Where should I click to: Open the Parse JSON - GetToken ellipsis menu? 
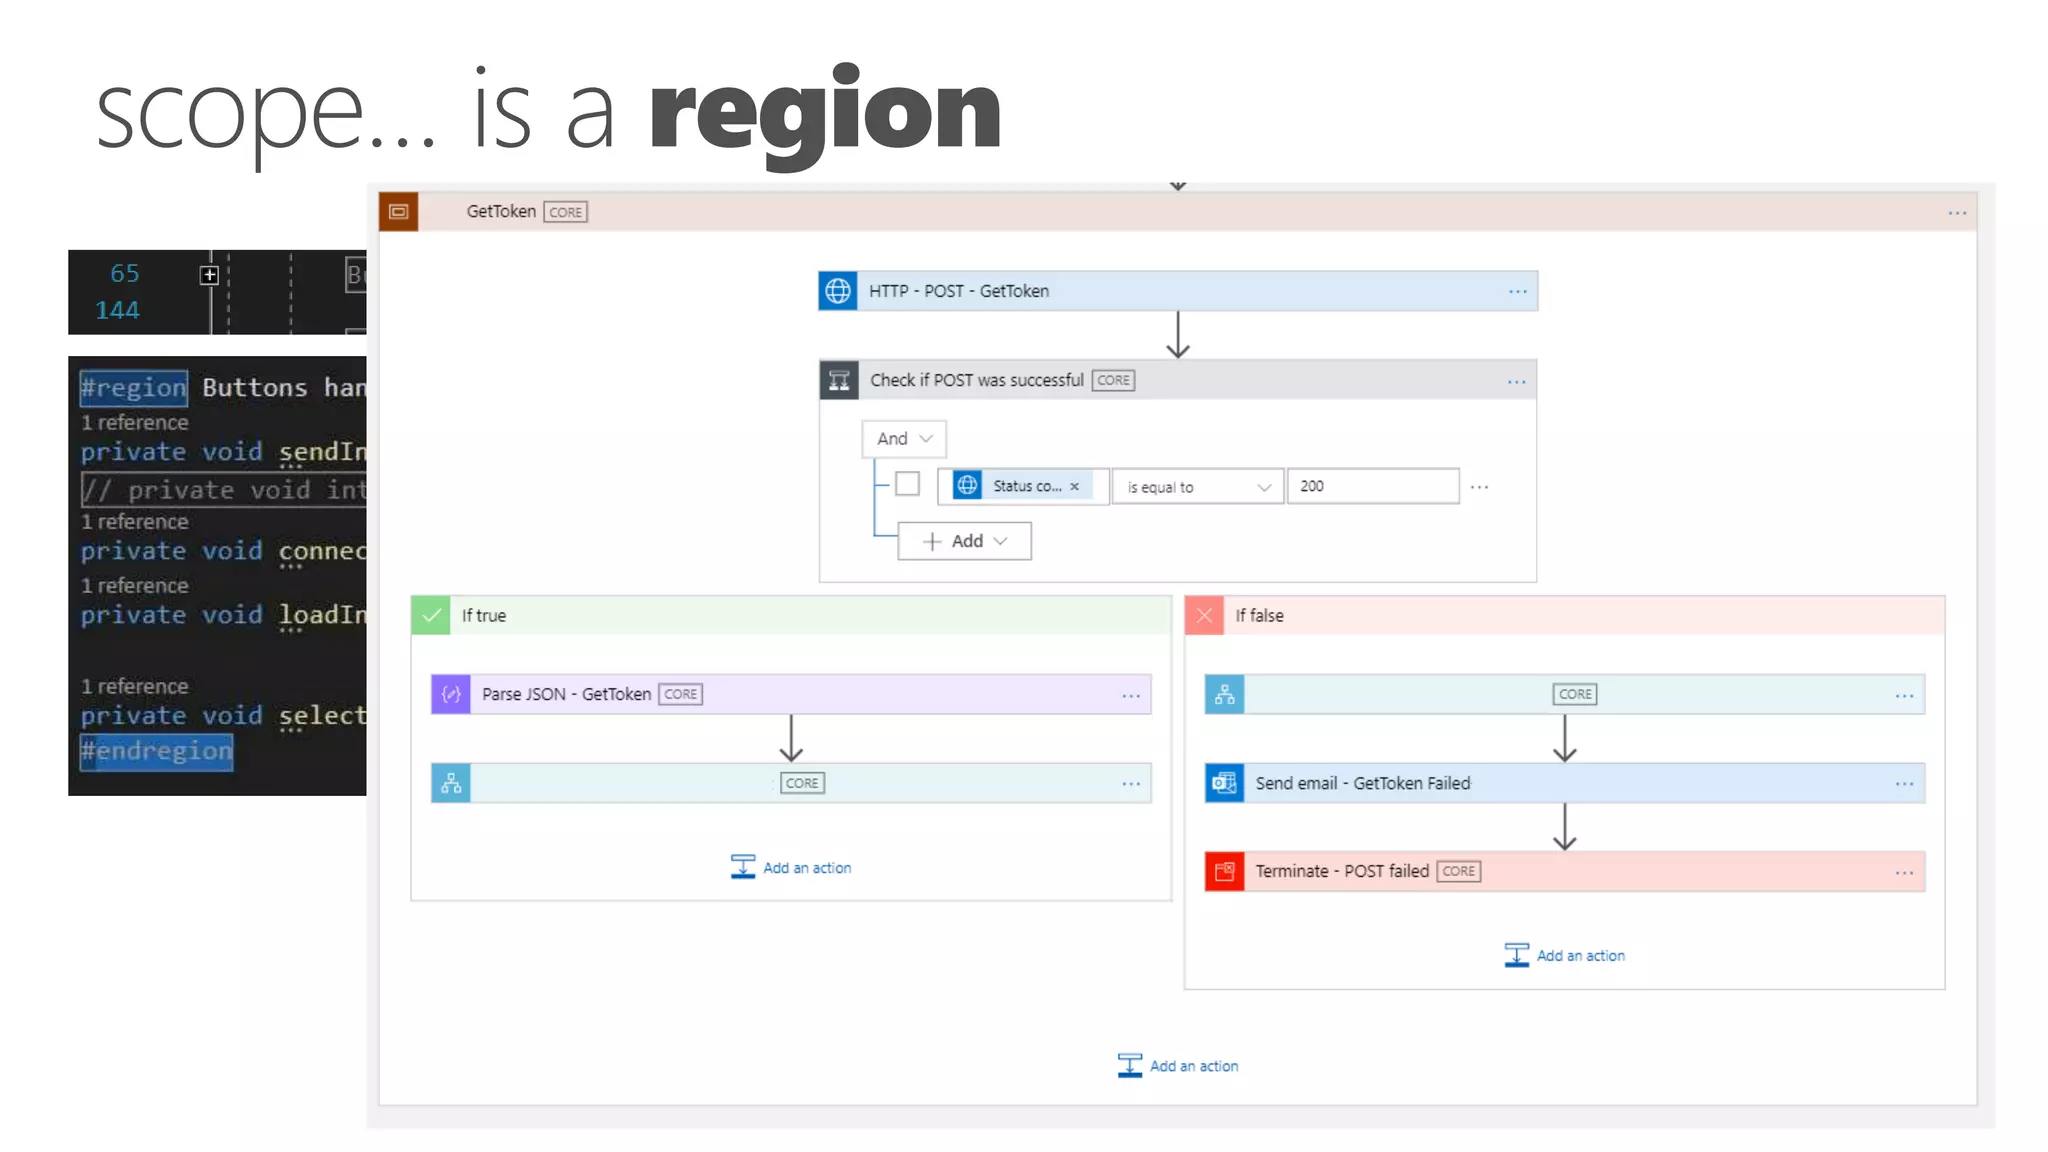[1131, 696]
